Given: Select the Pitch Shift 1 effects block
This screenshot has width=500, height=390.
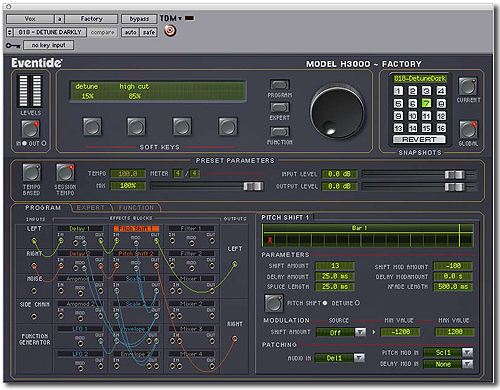Looking at the screenshot, I should point(136,229).
